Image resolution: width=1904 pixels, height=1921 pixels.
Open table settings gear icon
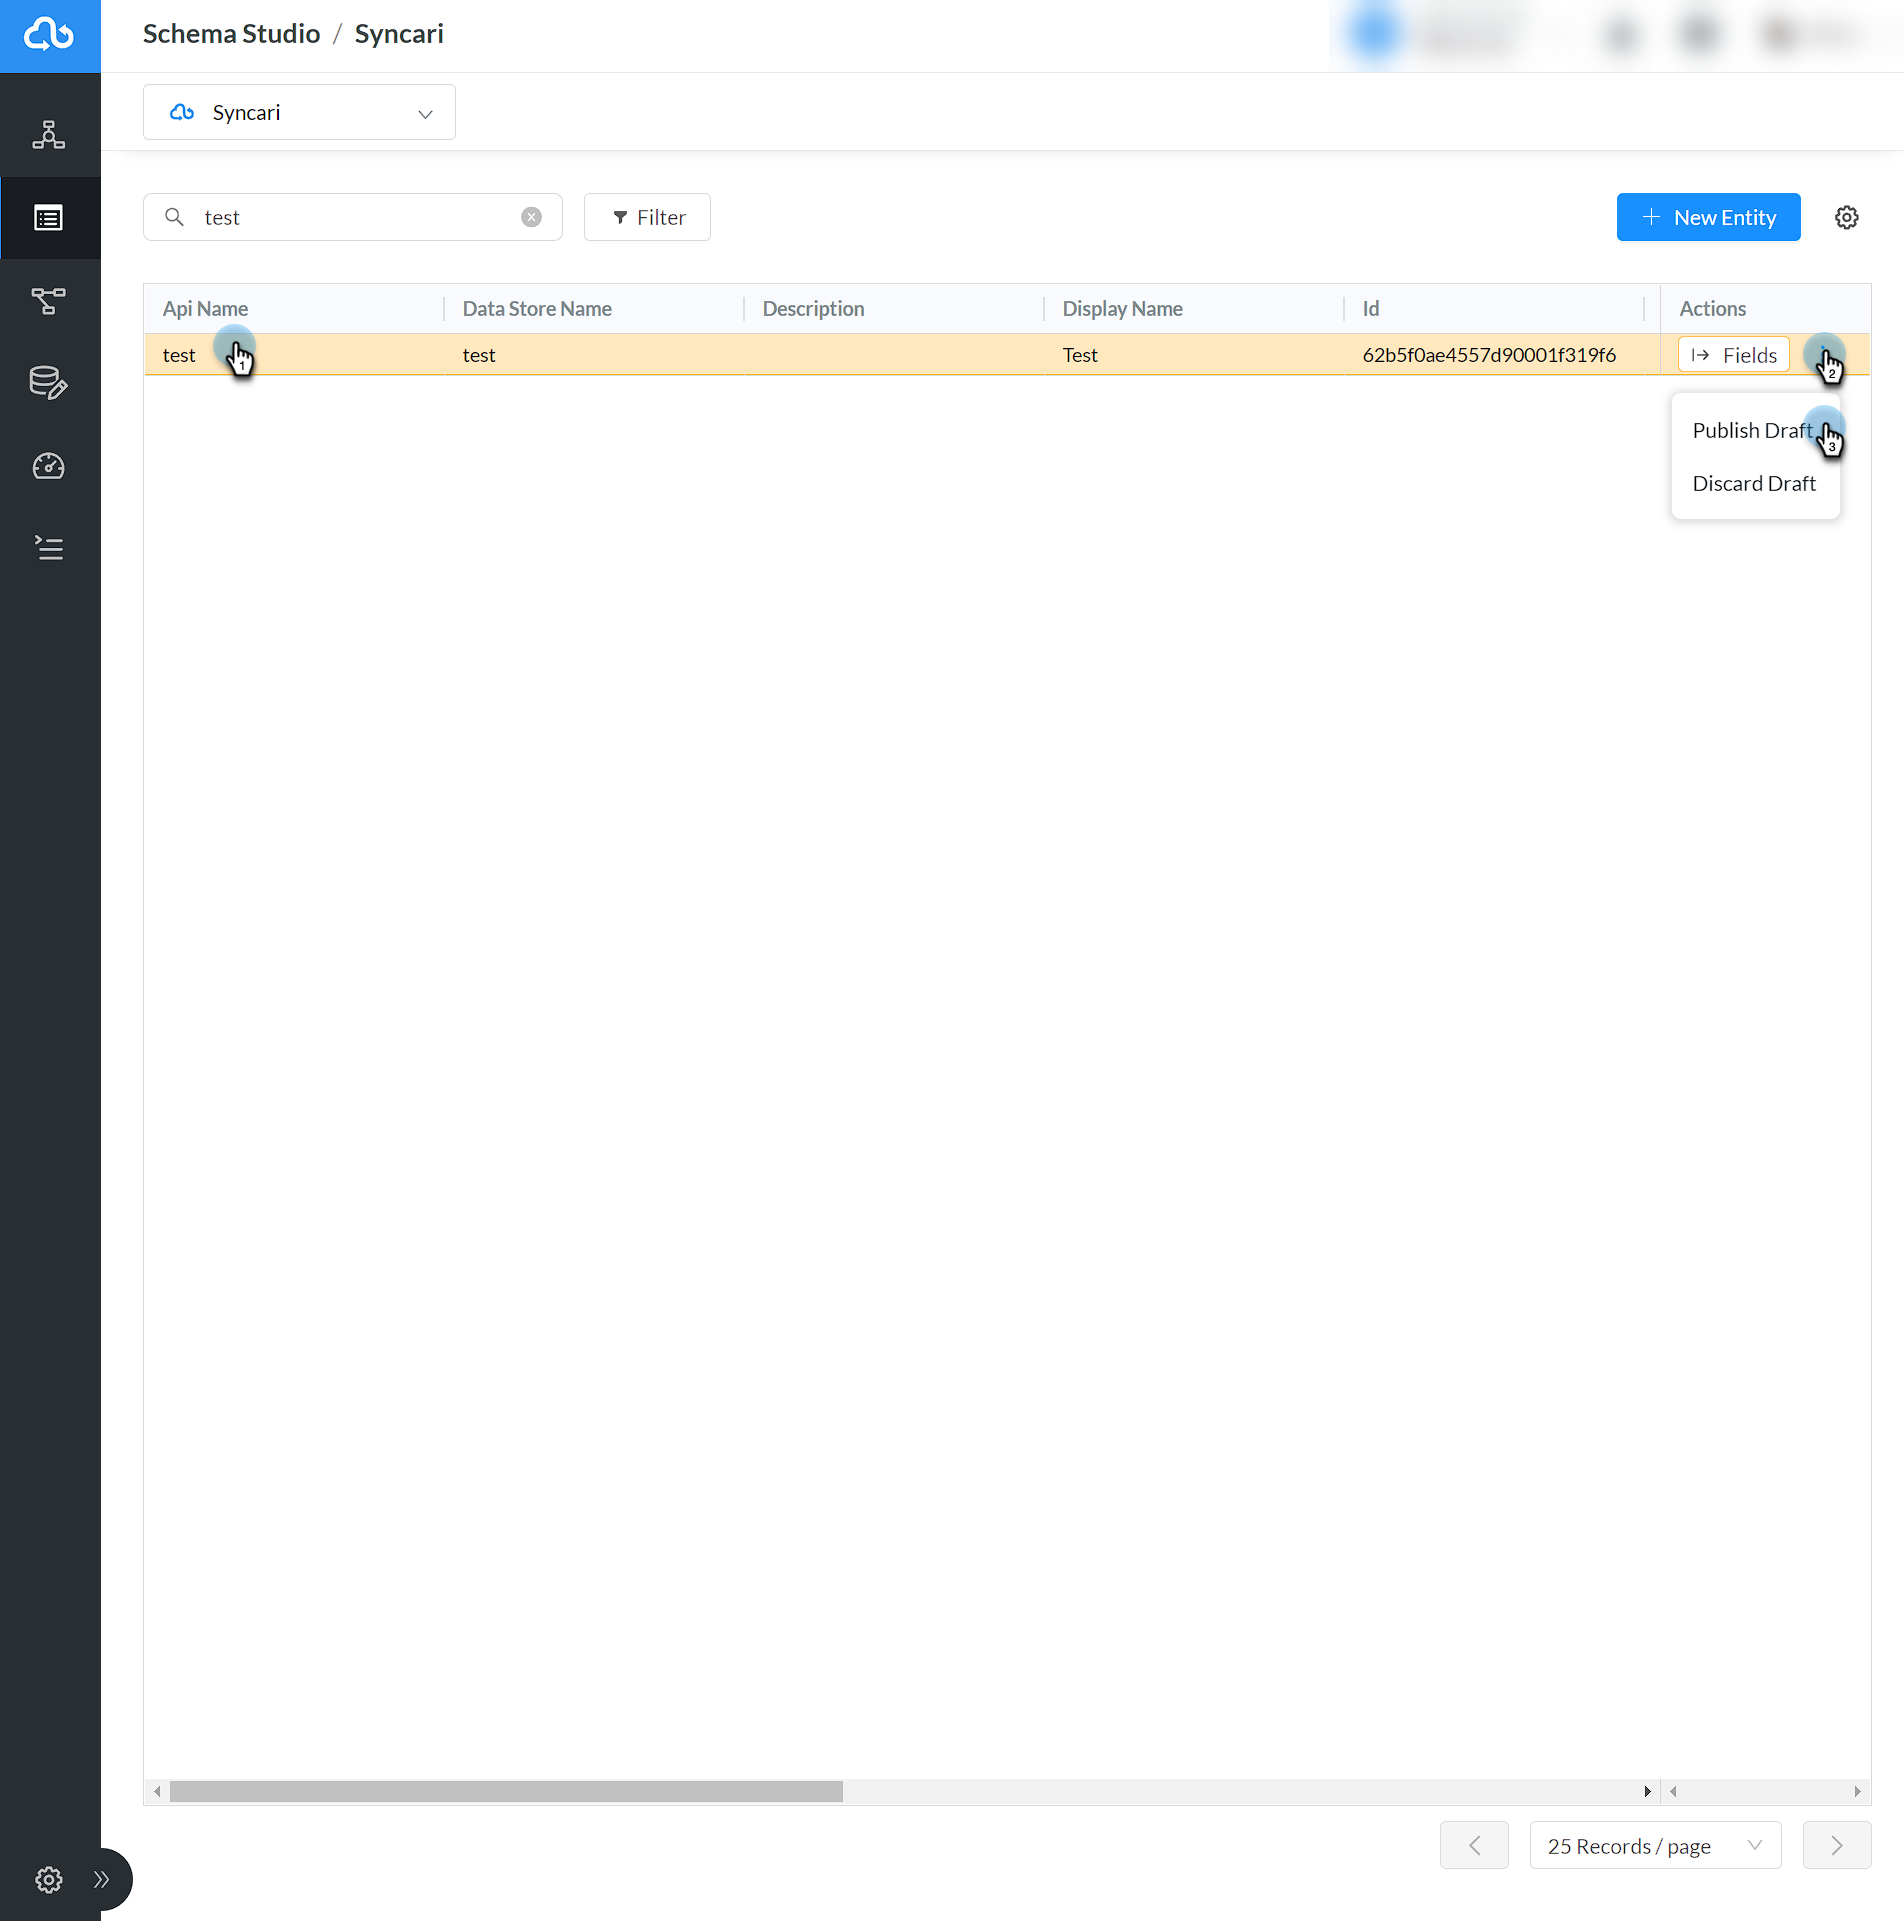click(1847, 217)
